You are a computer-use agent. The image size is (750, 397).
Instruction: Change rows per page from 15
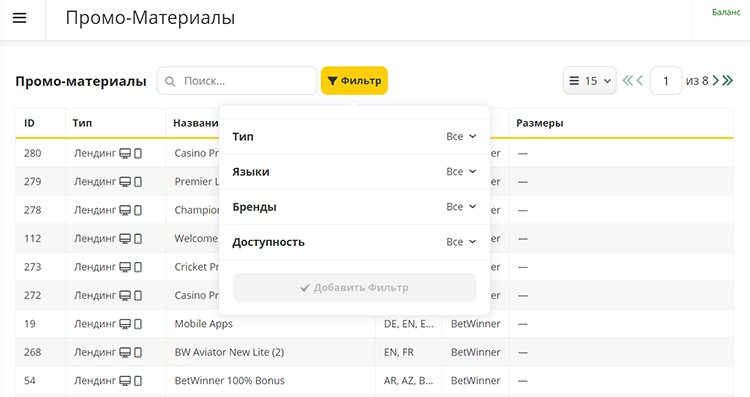pos(590,81)
